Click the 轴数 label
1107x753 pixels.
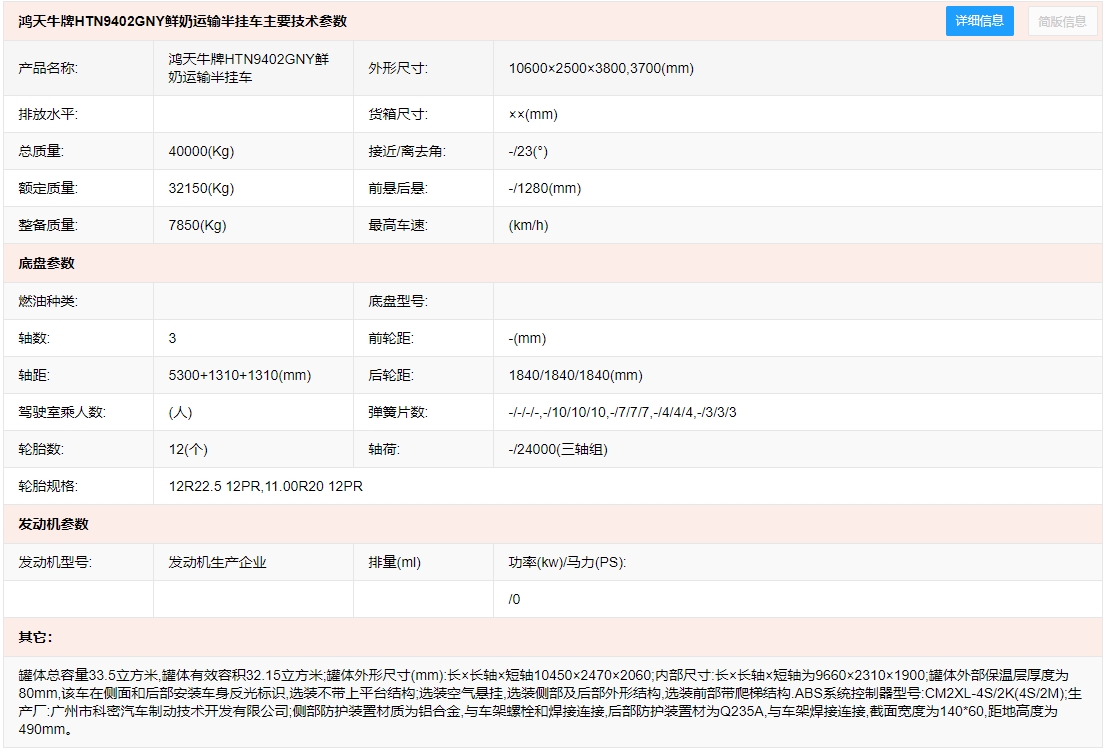tap(34, 338)
